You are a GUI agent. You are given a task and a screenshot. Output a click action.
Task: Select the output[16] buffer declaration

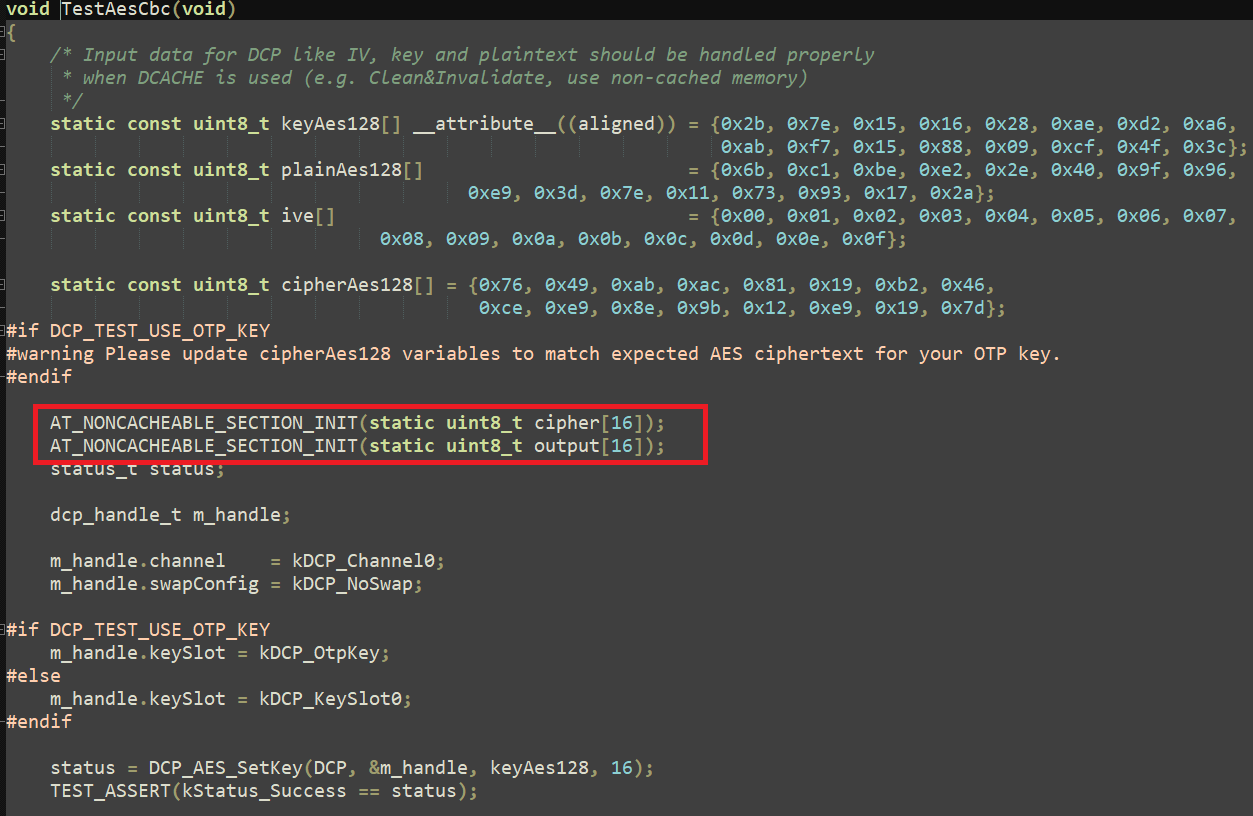point(596,445)
